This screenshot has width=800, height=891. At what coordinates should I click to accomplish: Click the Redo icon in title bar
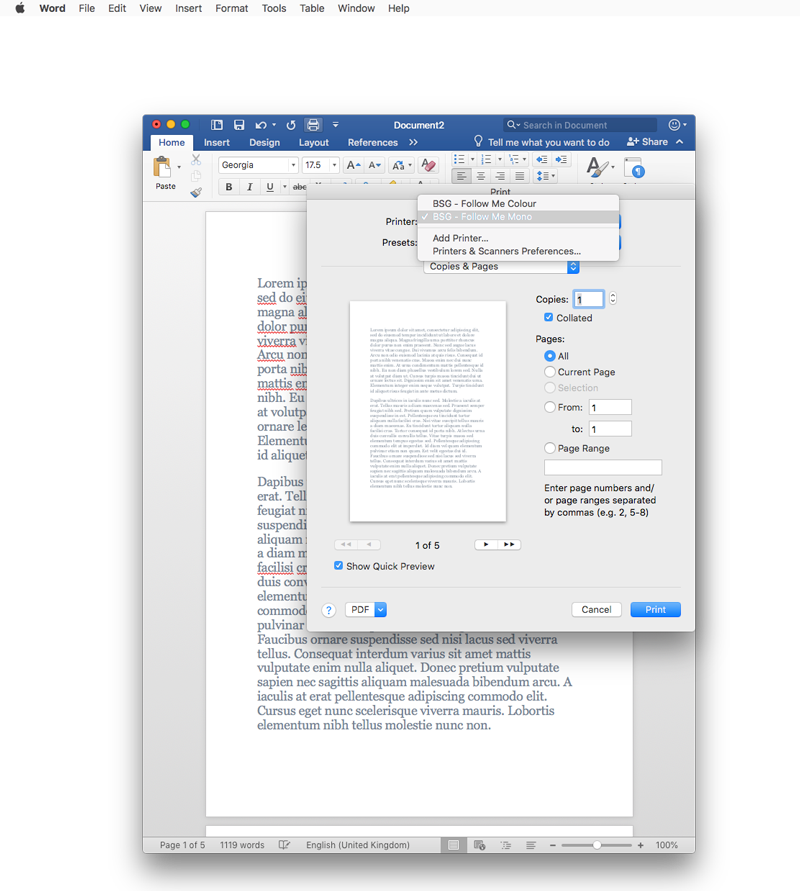point(291,125)
